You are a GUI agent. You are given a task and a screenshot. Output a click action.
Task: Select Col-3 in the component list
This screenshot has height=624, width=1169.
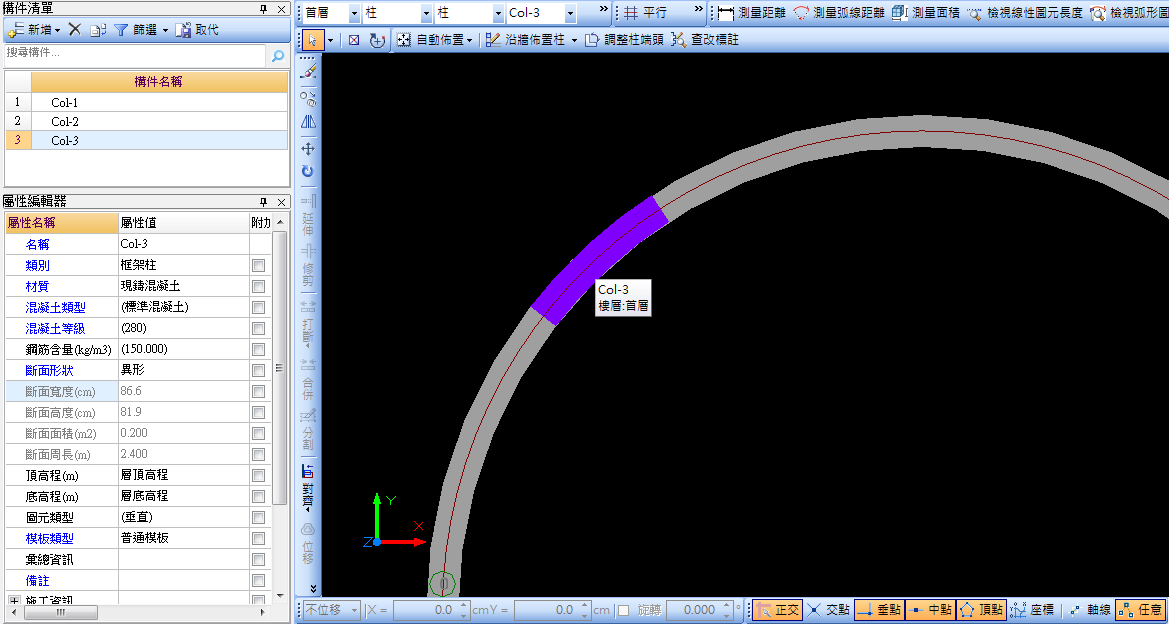coord(159,140)
